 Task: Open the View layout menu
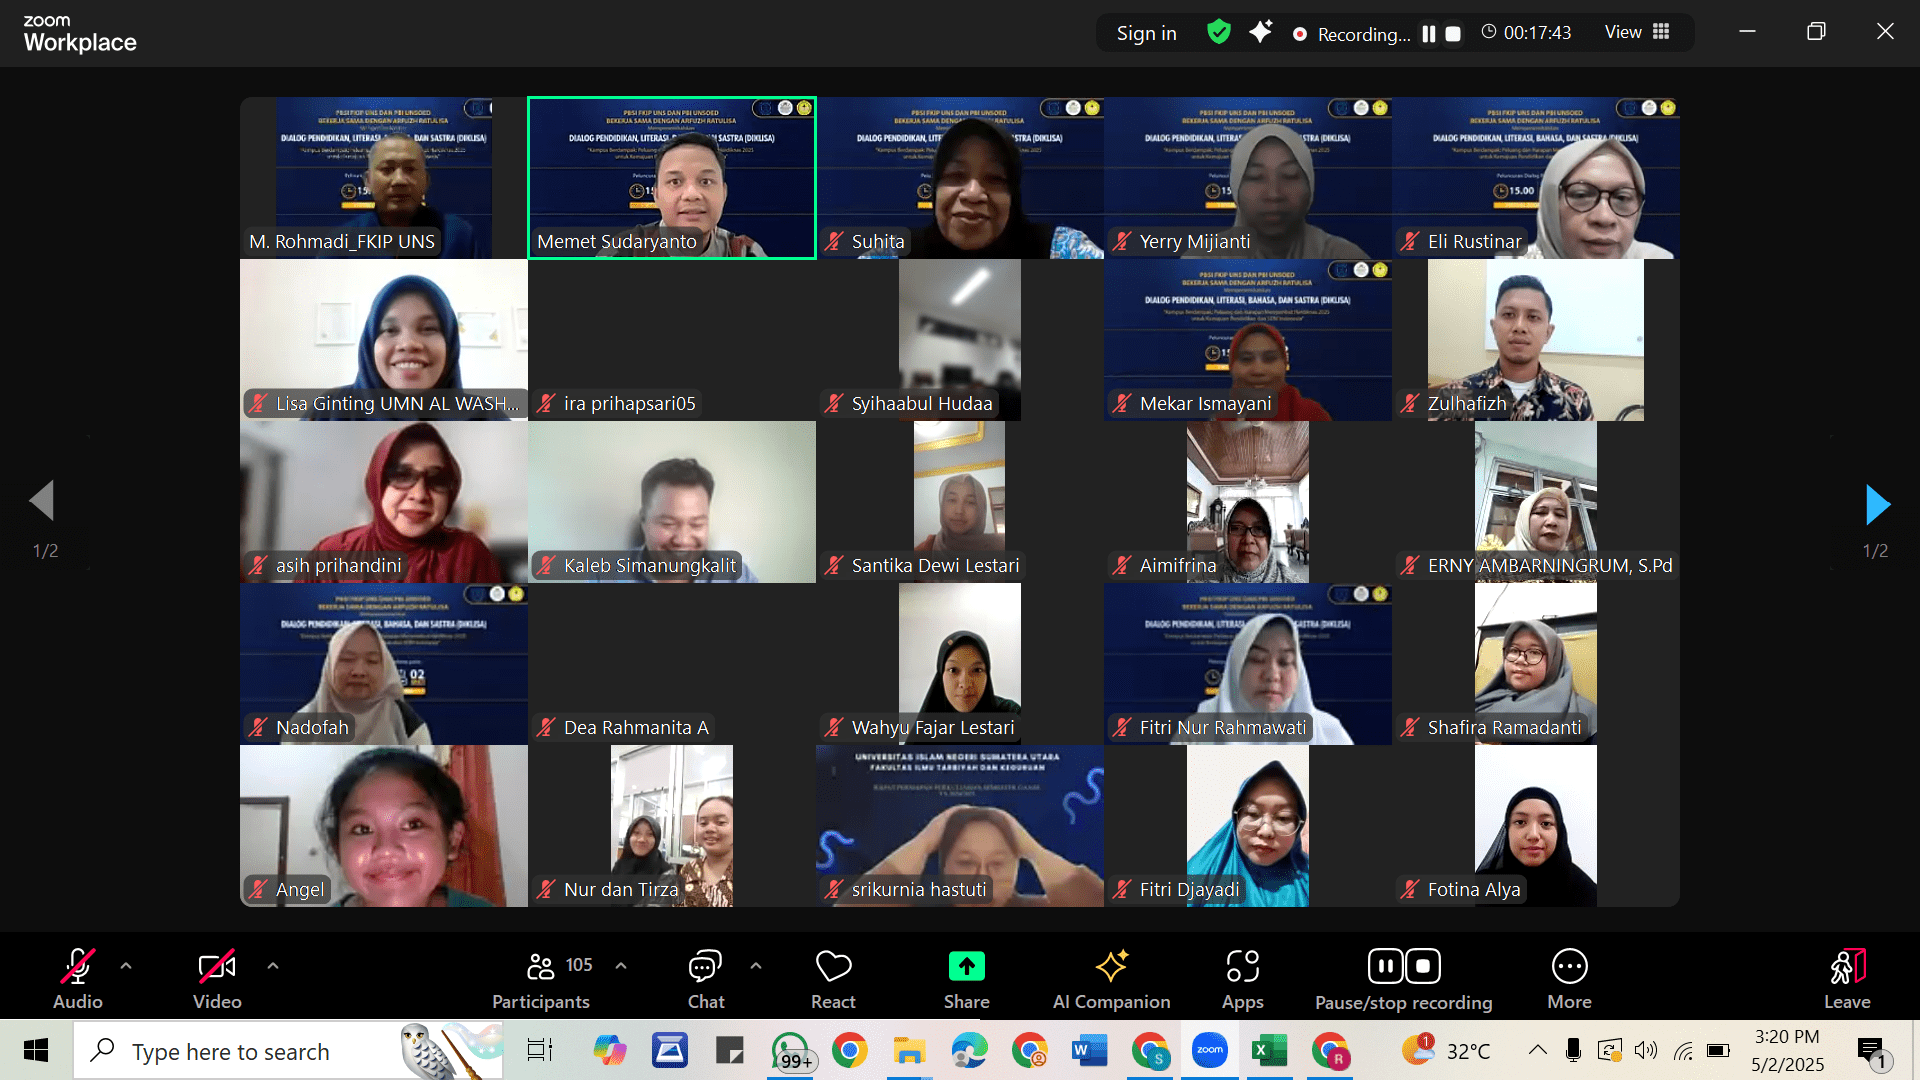click(1637, 32)
